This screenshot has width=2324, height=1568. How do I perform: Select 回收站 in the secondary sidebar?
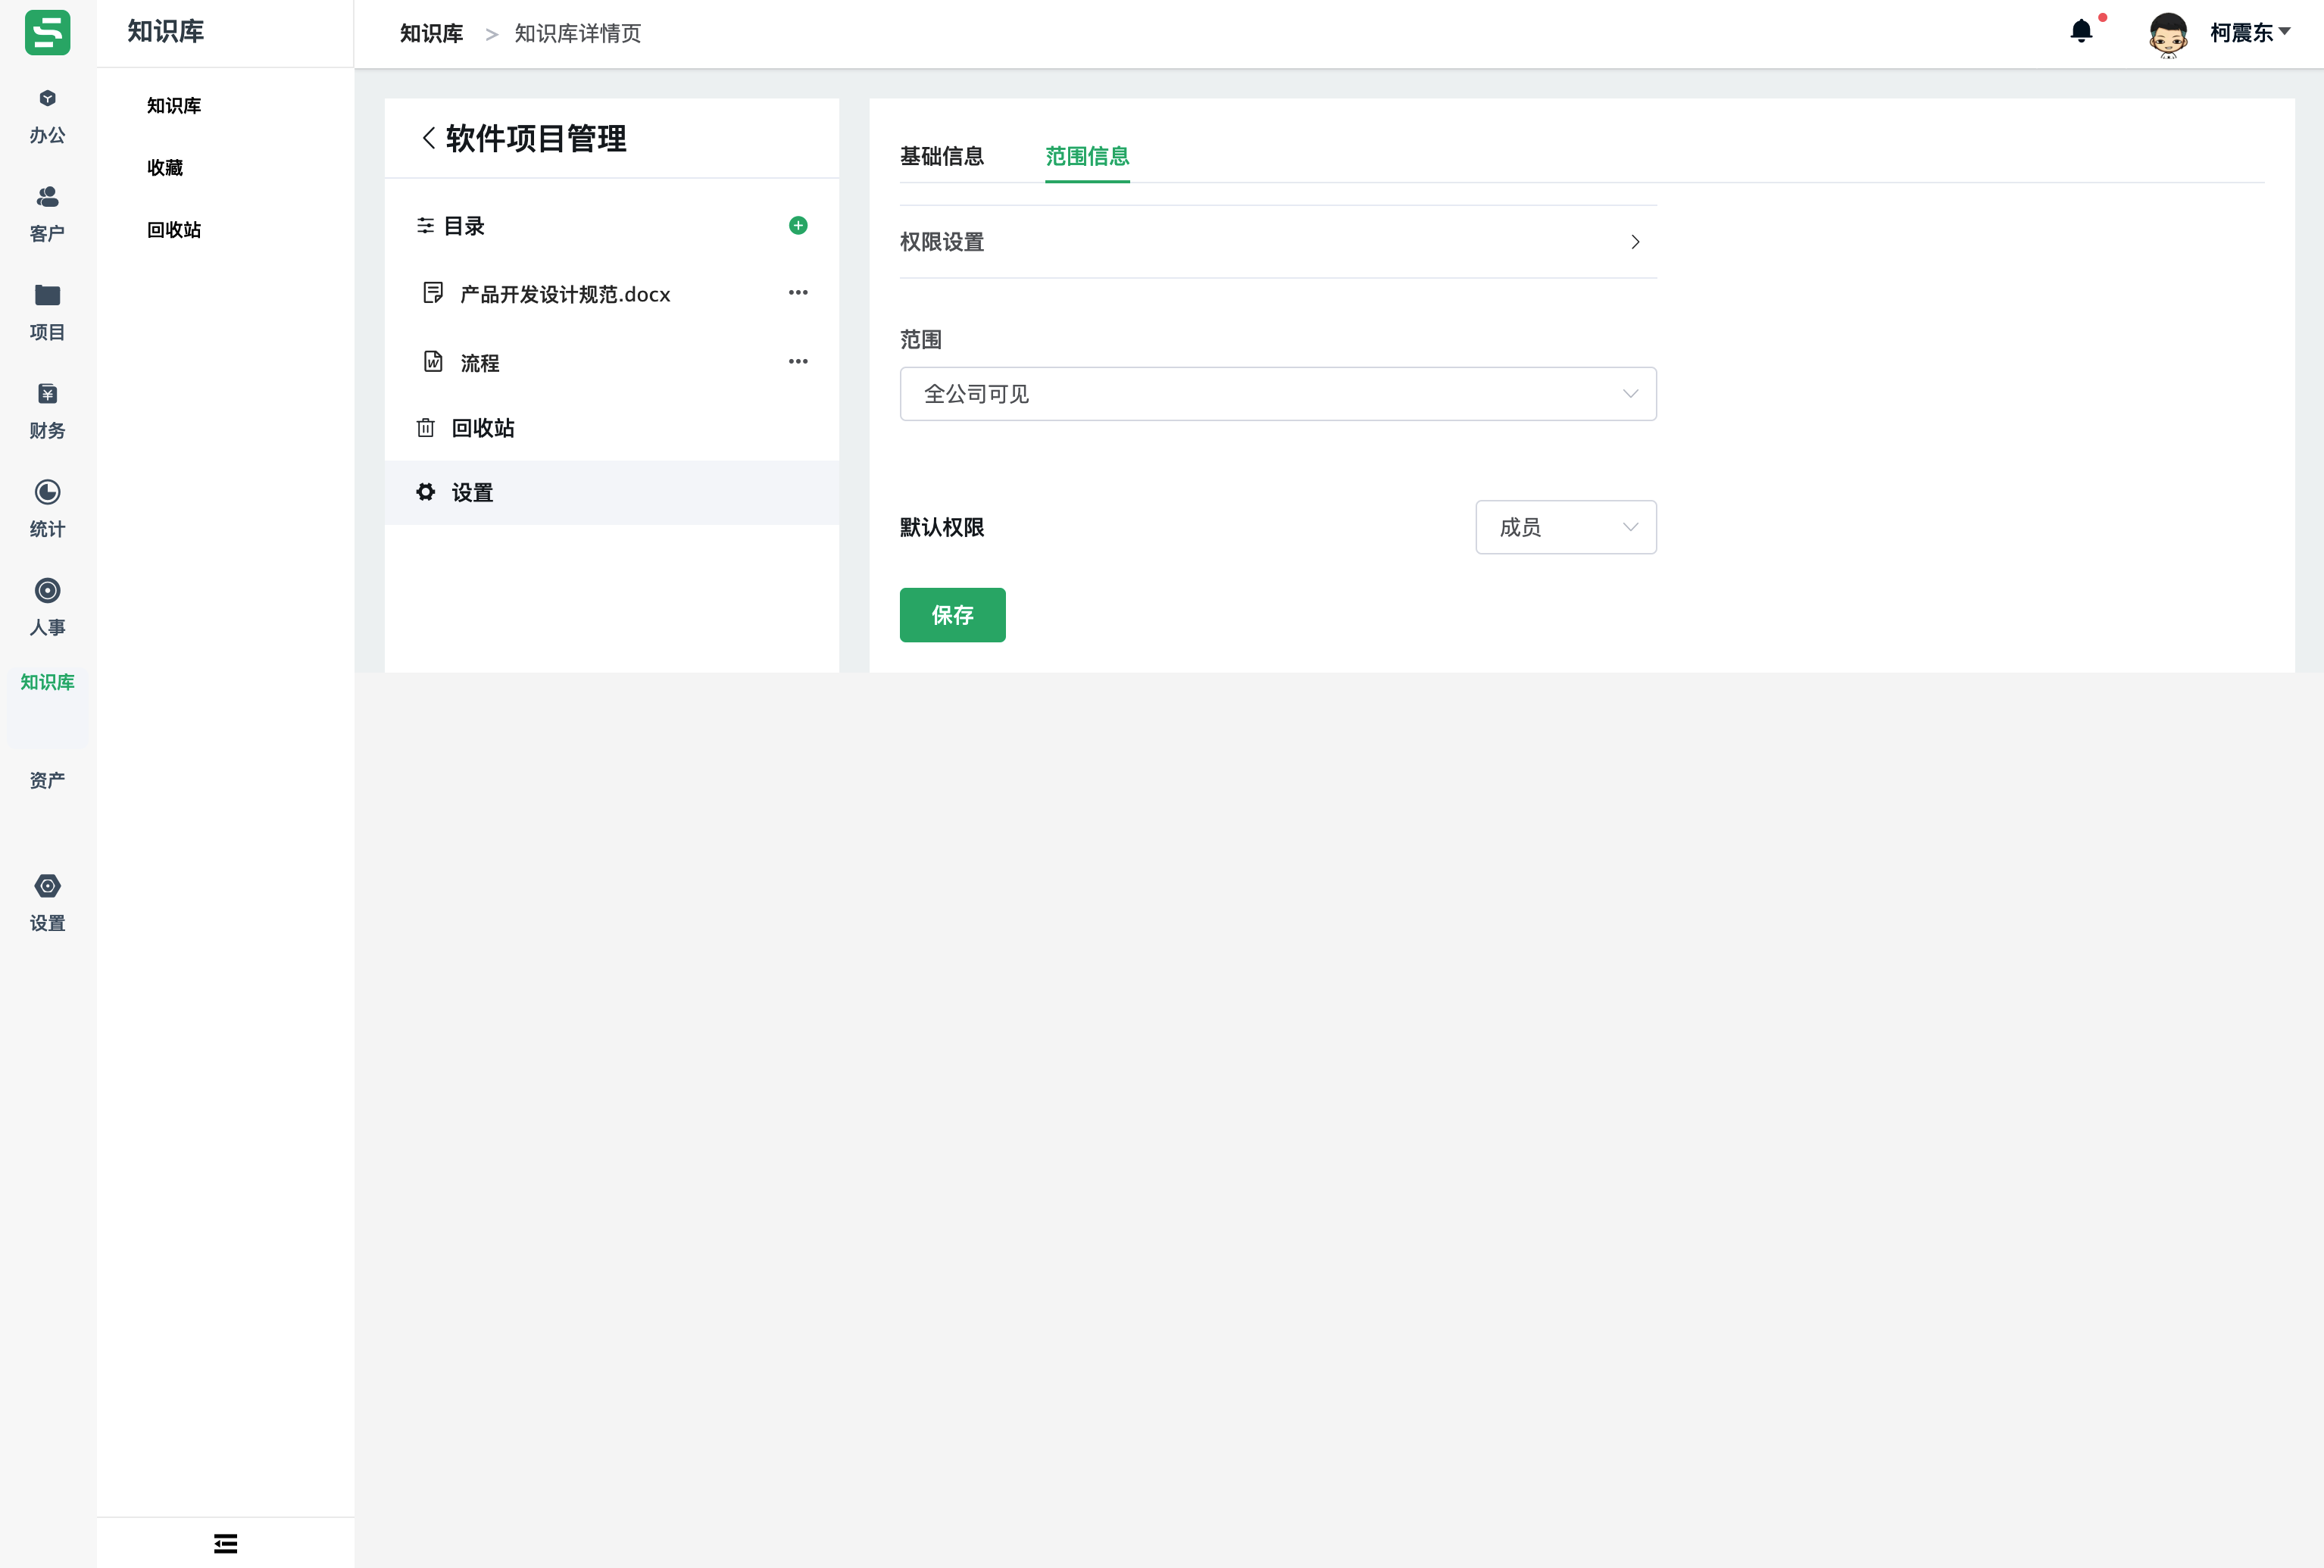174,229
